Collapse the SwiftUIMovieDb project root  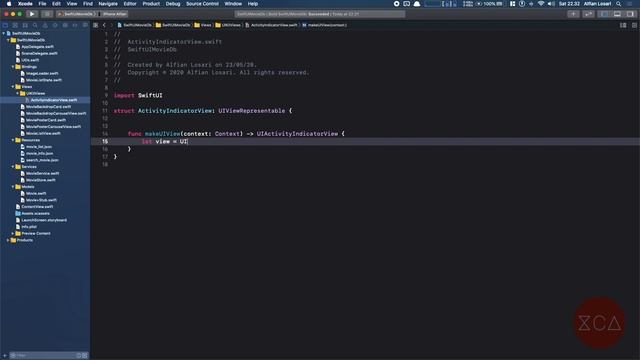[4, 33]
